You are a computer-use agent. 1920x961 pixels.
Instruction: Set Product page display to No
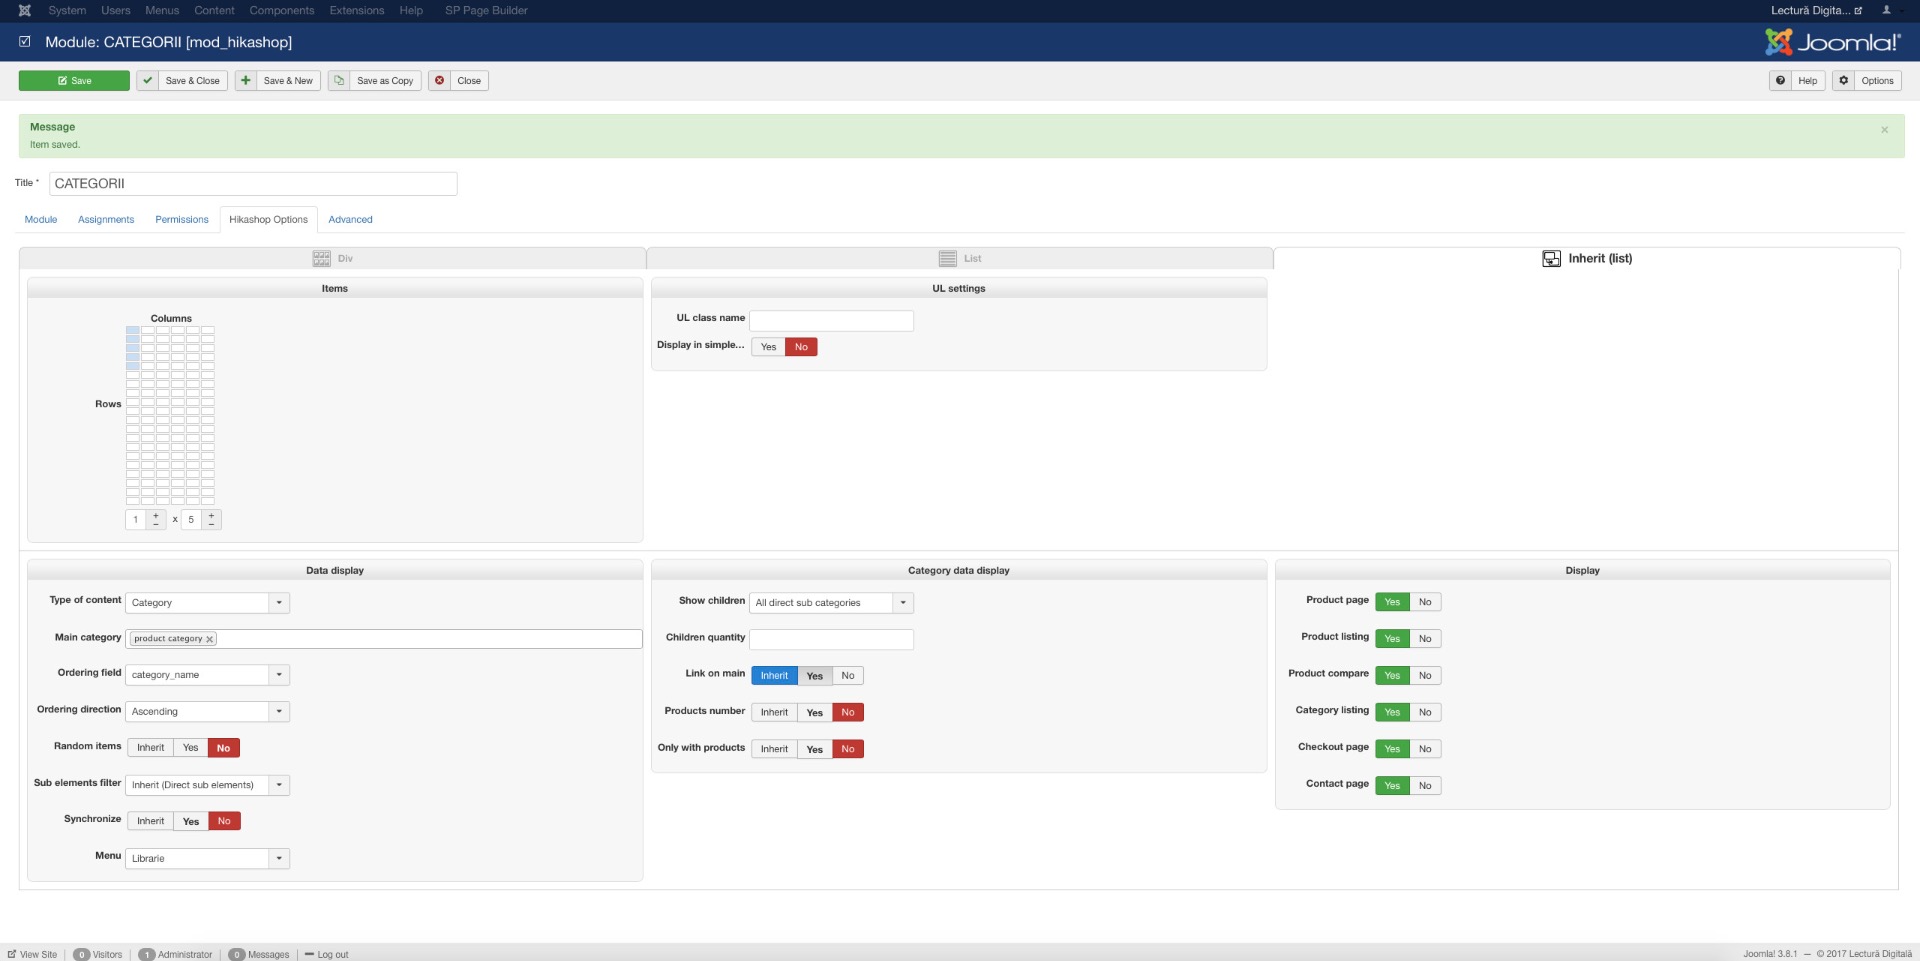coord(1425,602)
